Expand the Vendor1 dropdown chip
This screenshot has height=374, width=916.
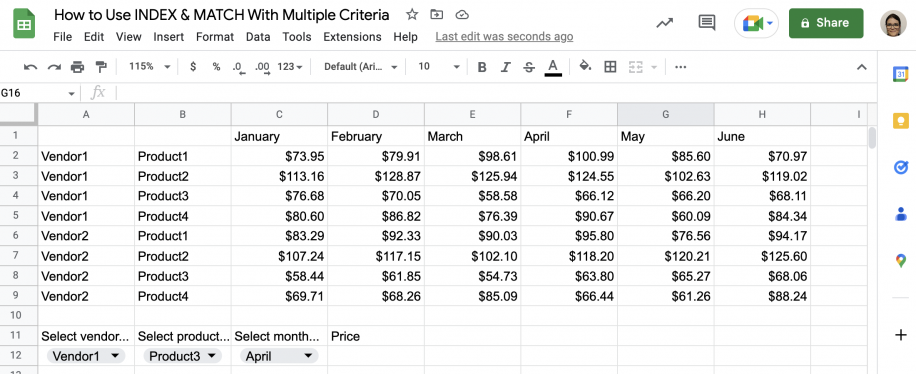point(85,356)
